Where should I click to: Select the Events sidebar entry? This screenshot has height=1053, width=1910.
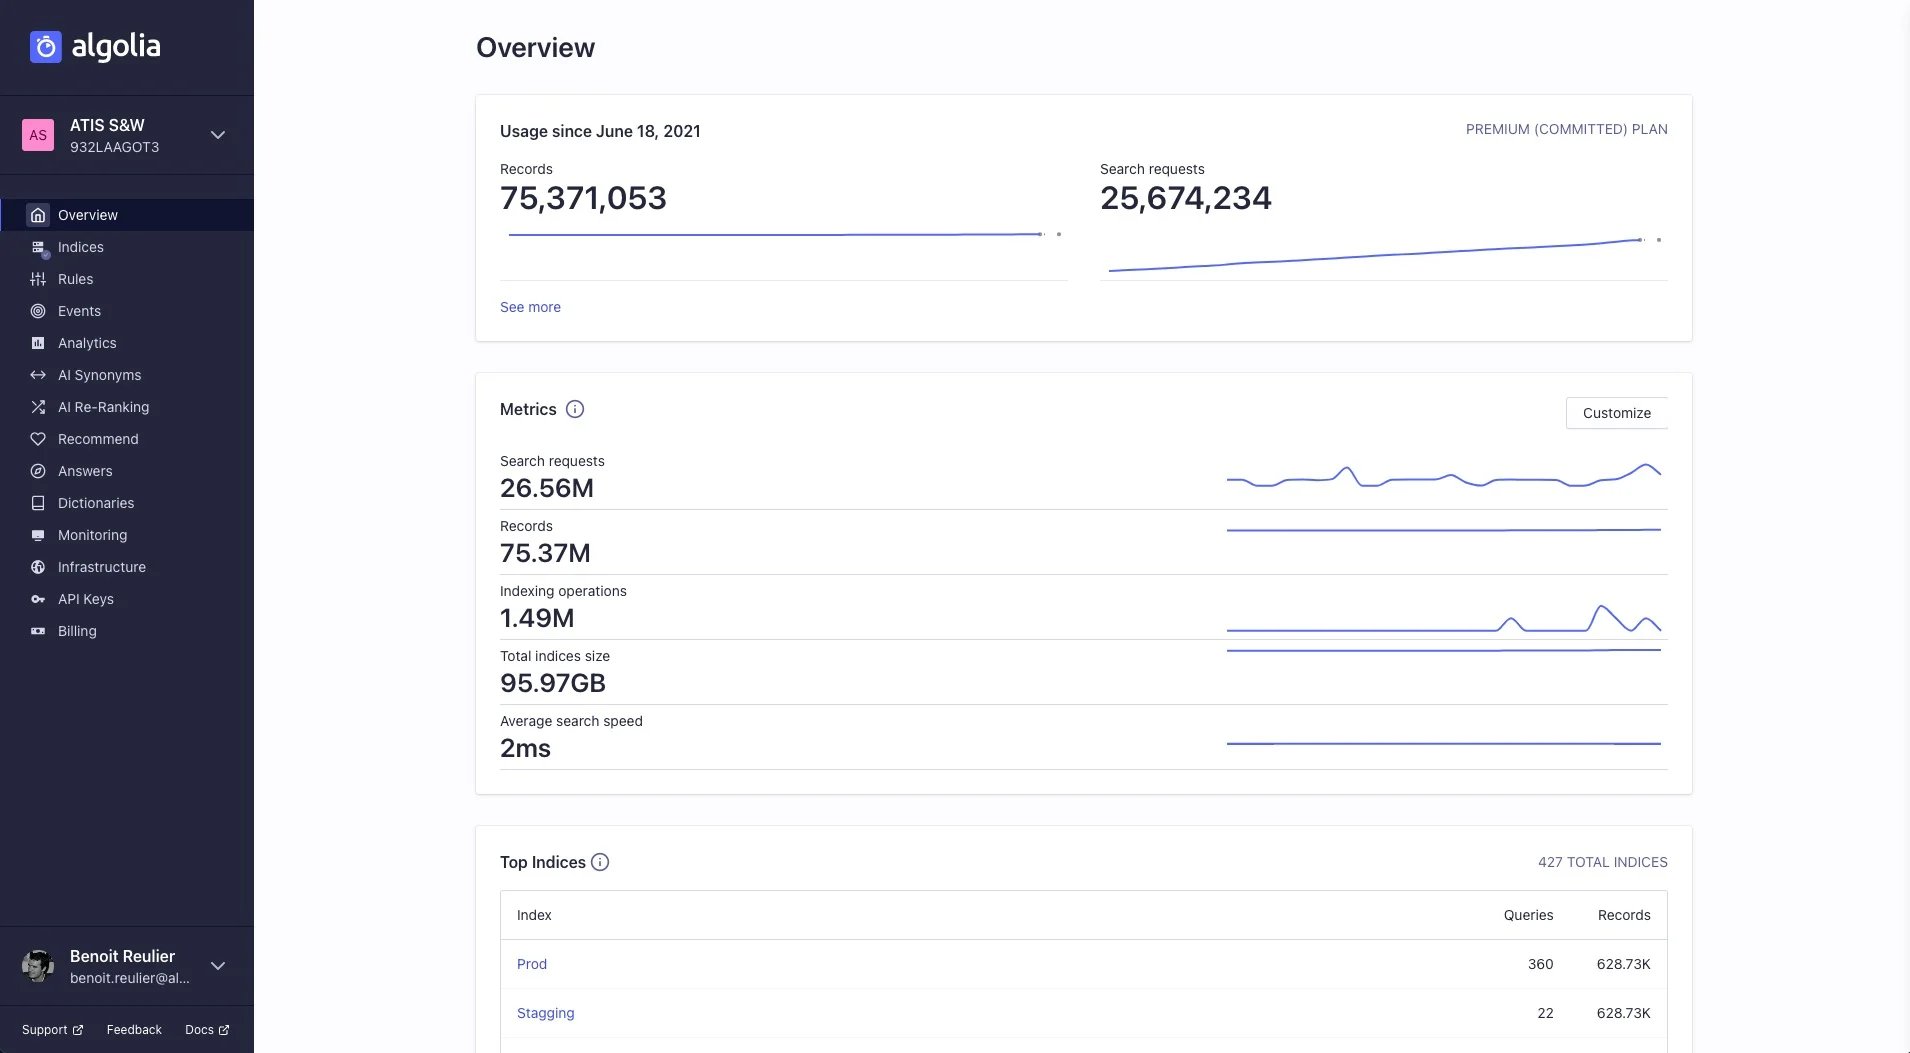click(x=79, y=311)
